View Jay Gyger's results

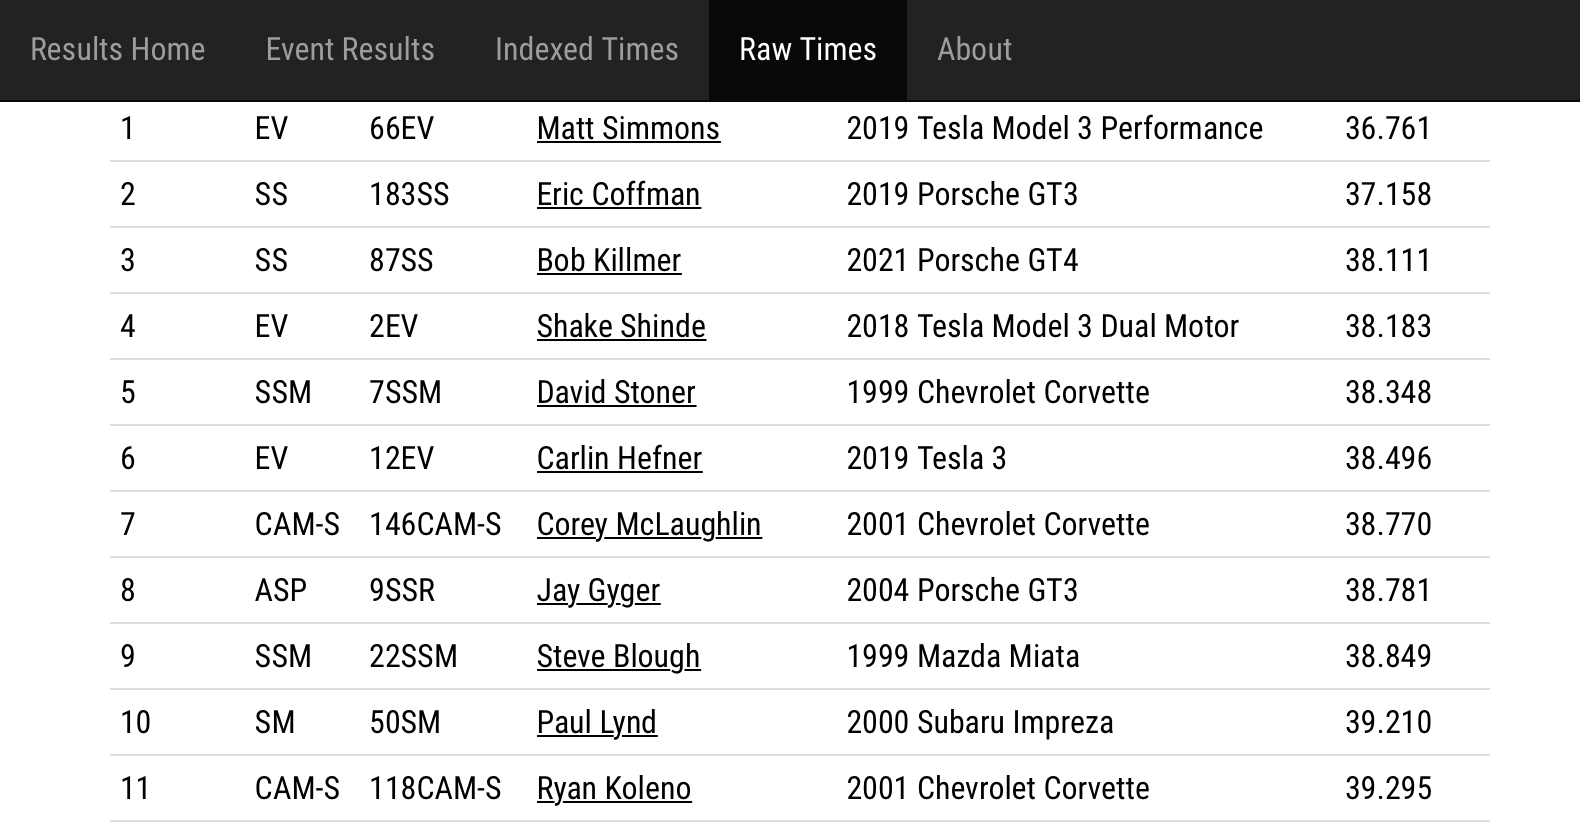tap(598, 591)
